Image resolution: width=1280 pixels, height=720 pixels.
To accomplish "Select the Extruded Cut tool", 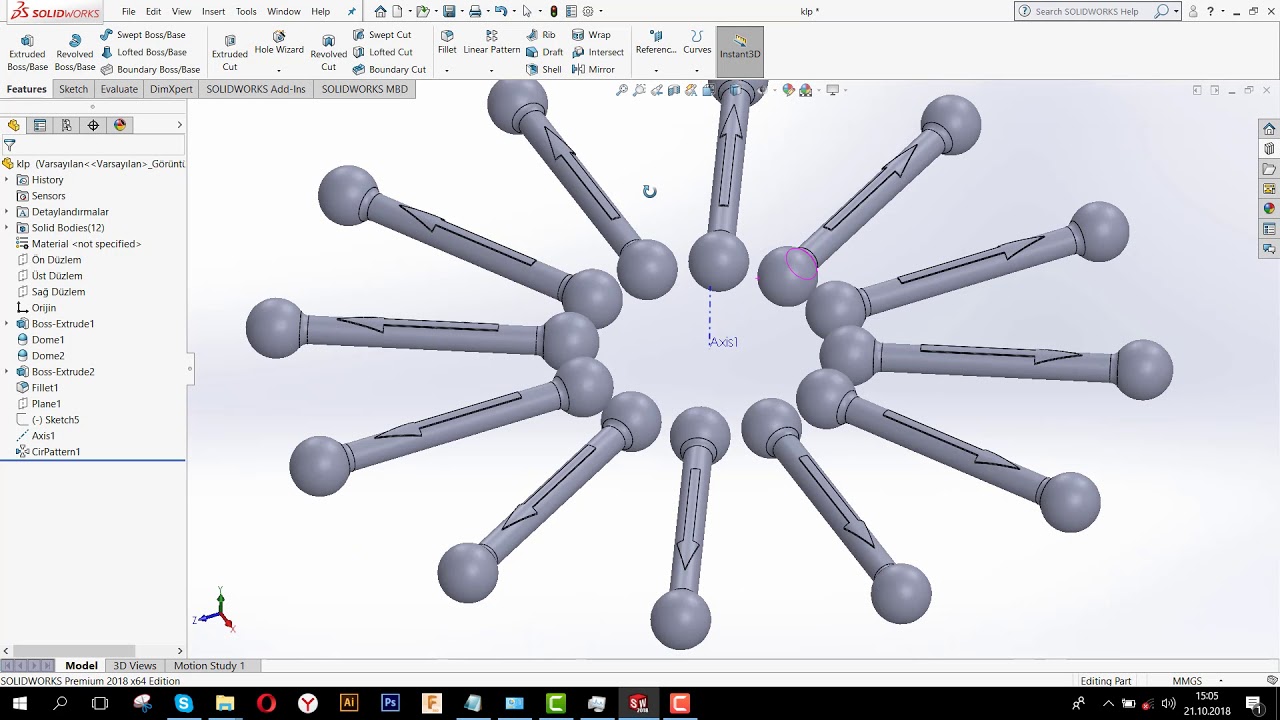I will pos(229,52).
